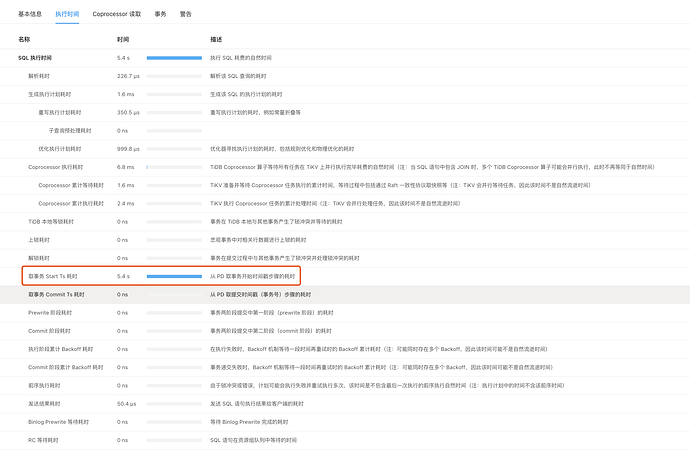Click the 优化执行计划耗时 row label

click(x=60, y=149)
